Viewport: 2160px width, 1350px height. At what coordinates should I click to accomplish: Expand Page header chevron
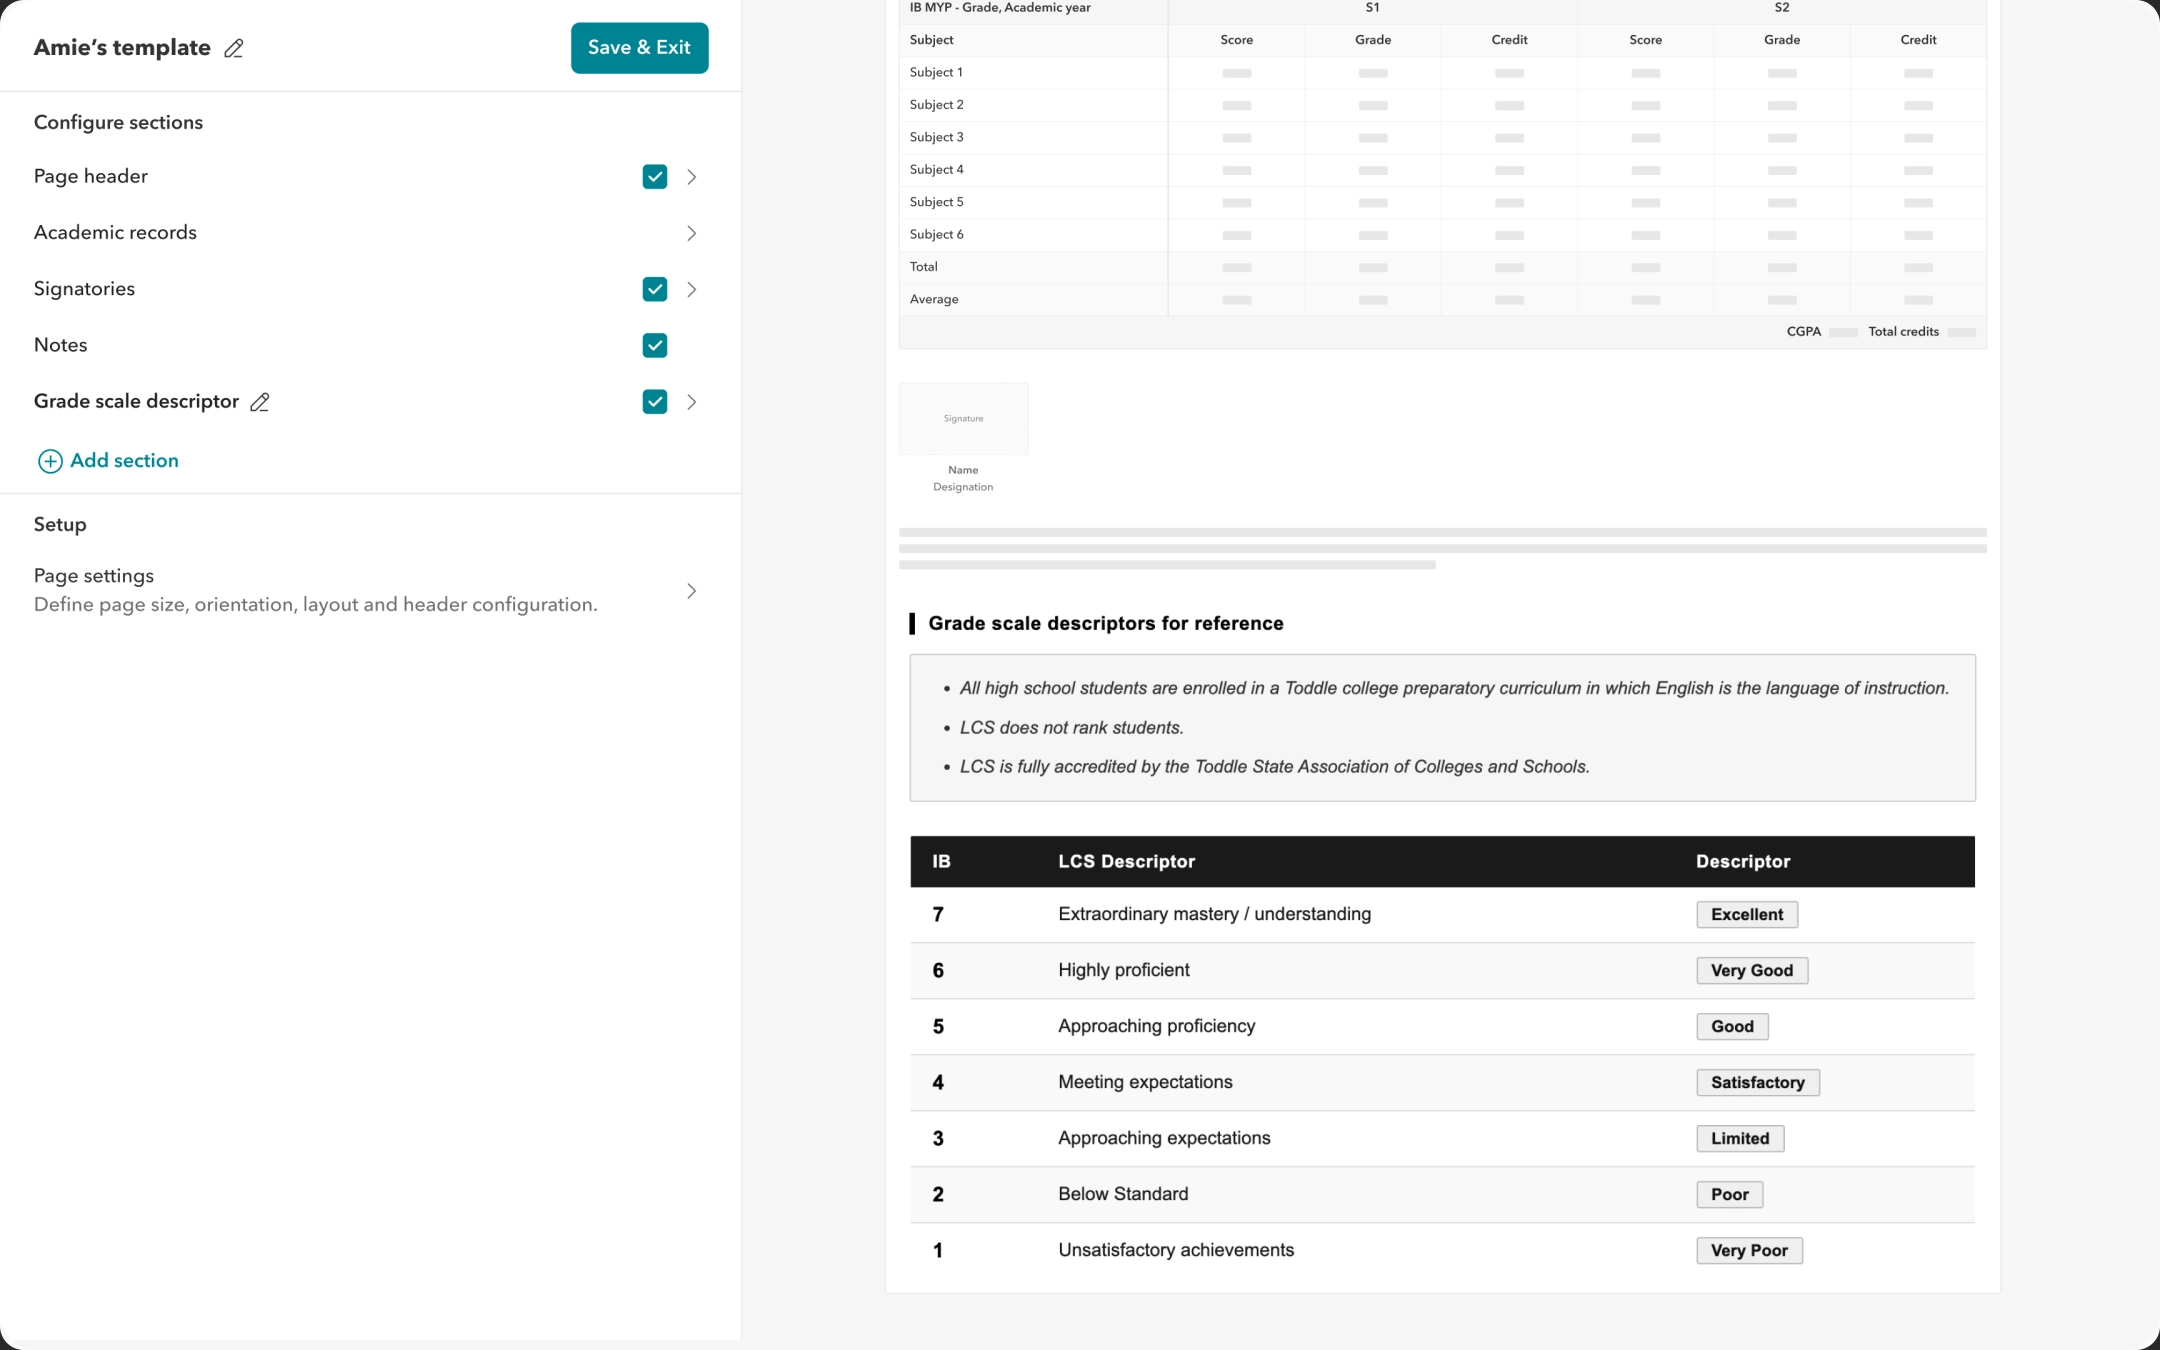point(692,177)
